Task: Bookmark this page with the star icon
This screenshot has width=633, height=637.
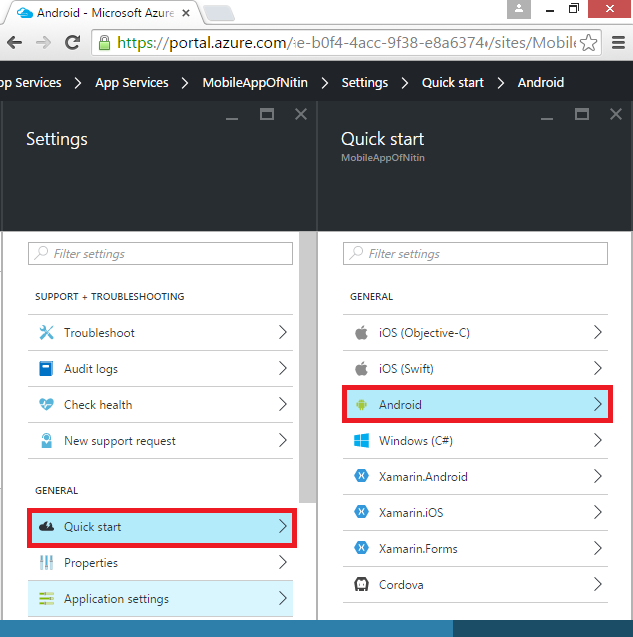Action: [x=590, y=43]
